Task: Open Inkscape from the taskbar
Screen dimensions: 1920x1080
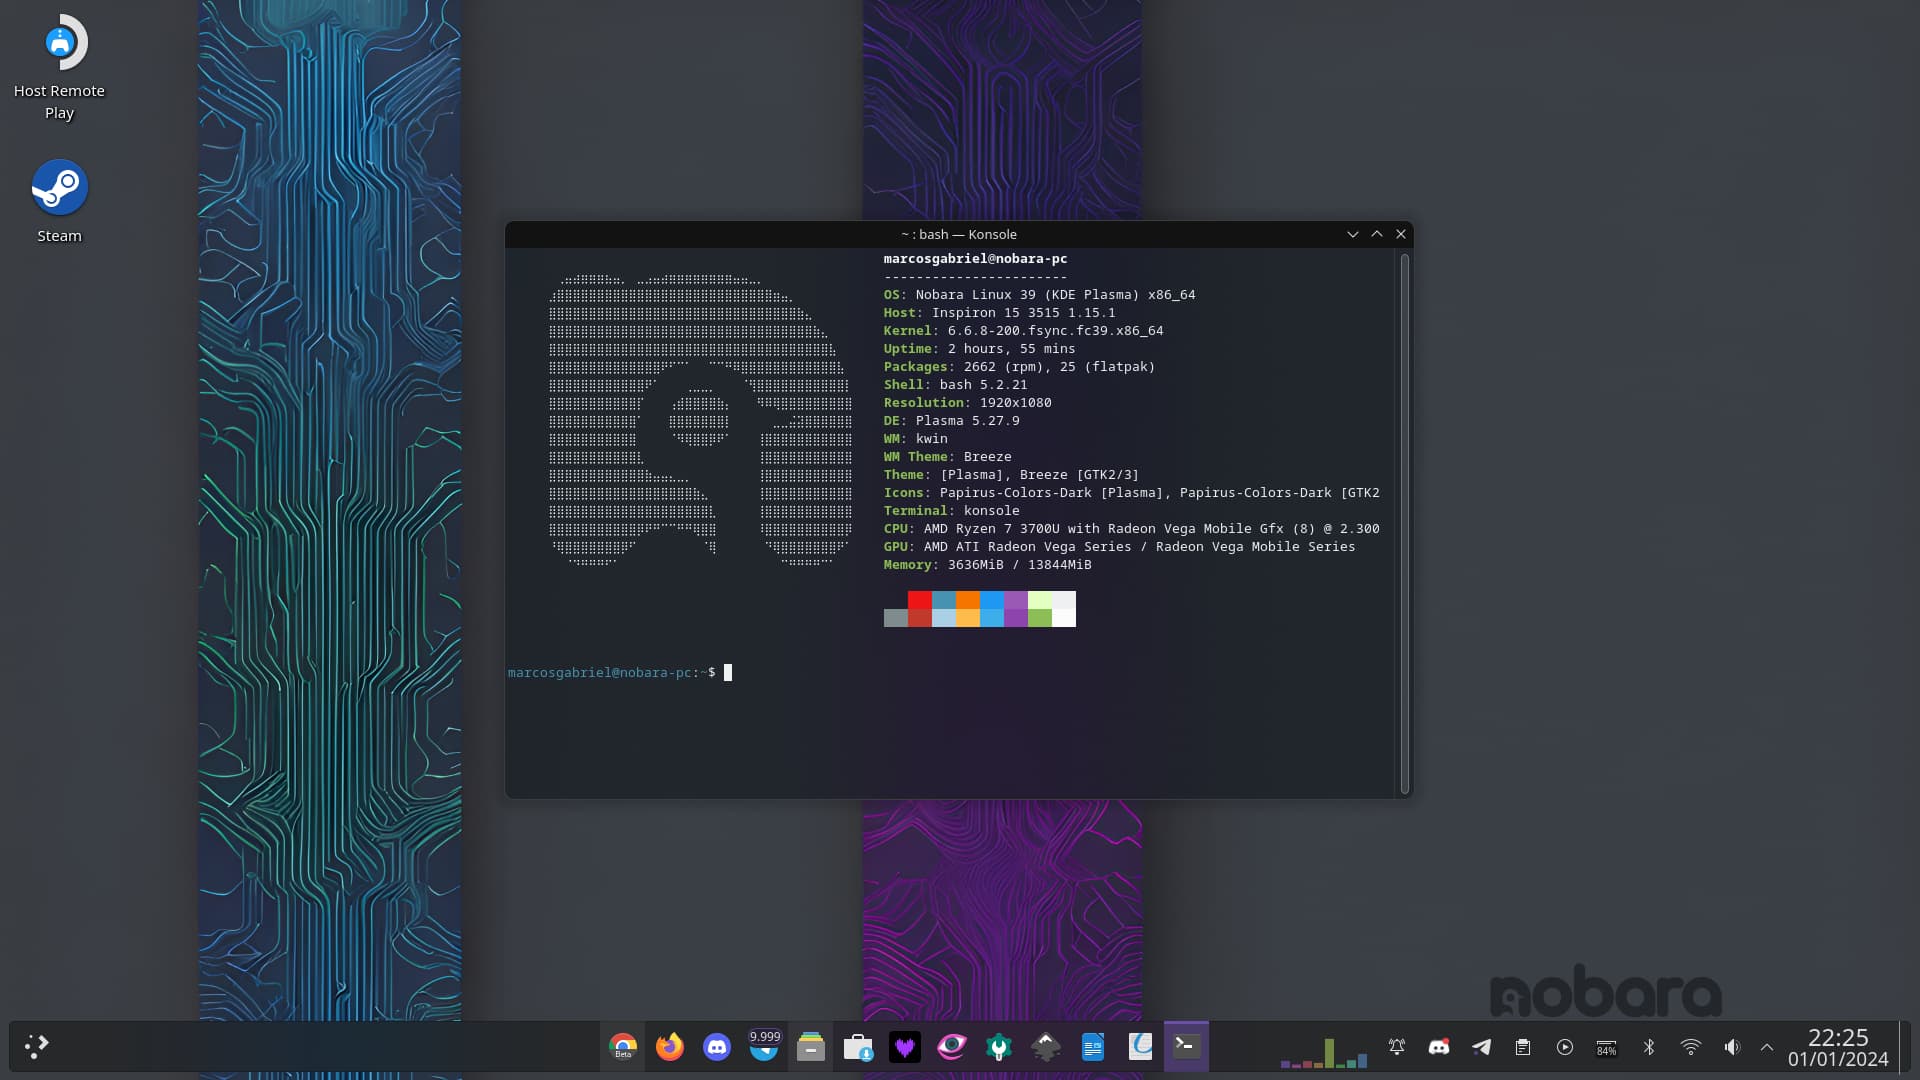Action: click(1046, 1047)
